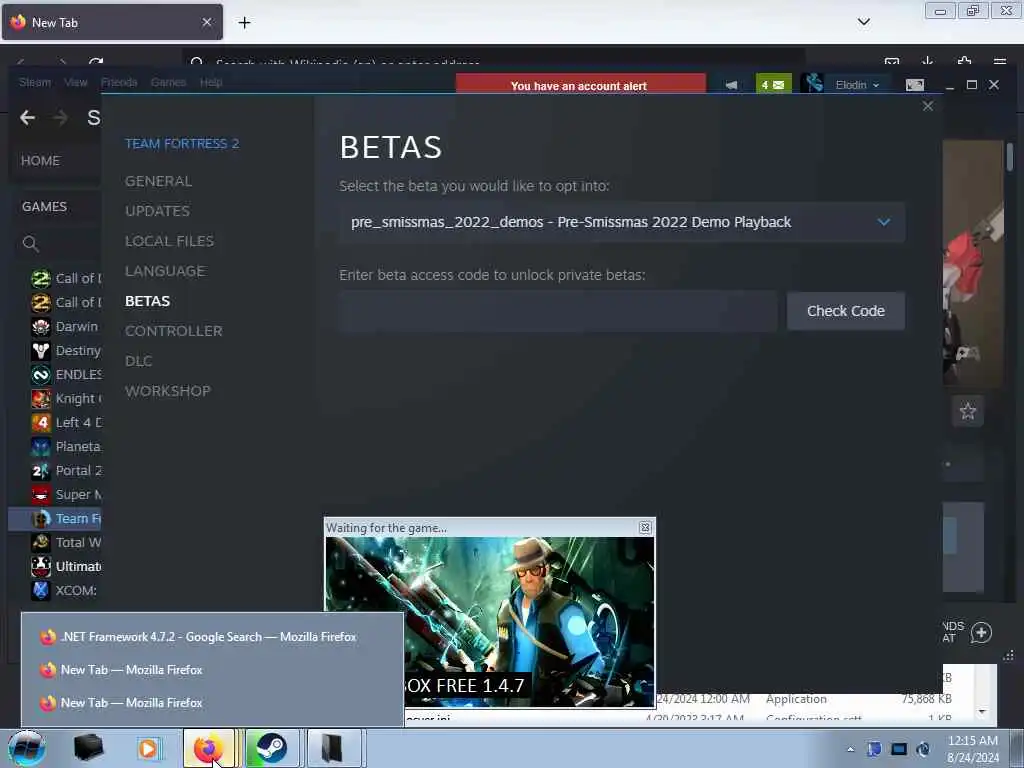Select Ultimate game in the library
Screen dimensions: 1024x768
(66, 566)
